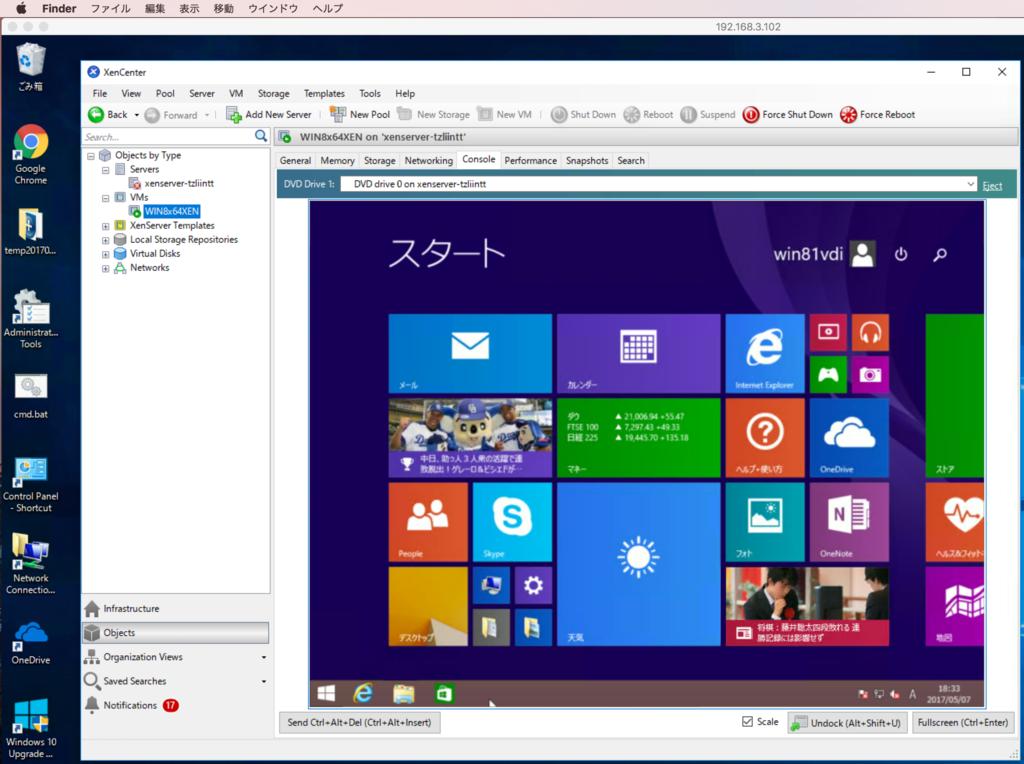Open the Mail tile in VM console
This screenshot has width=1024, height=764.
coord(470,353)
